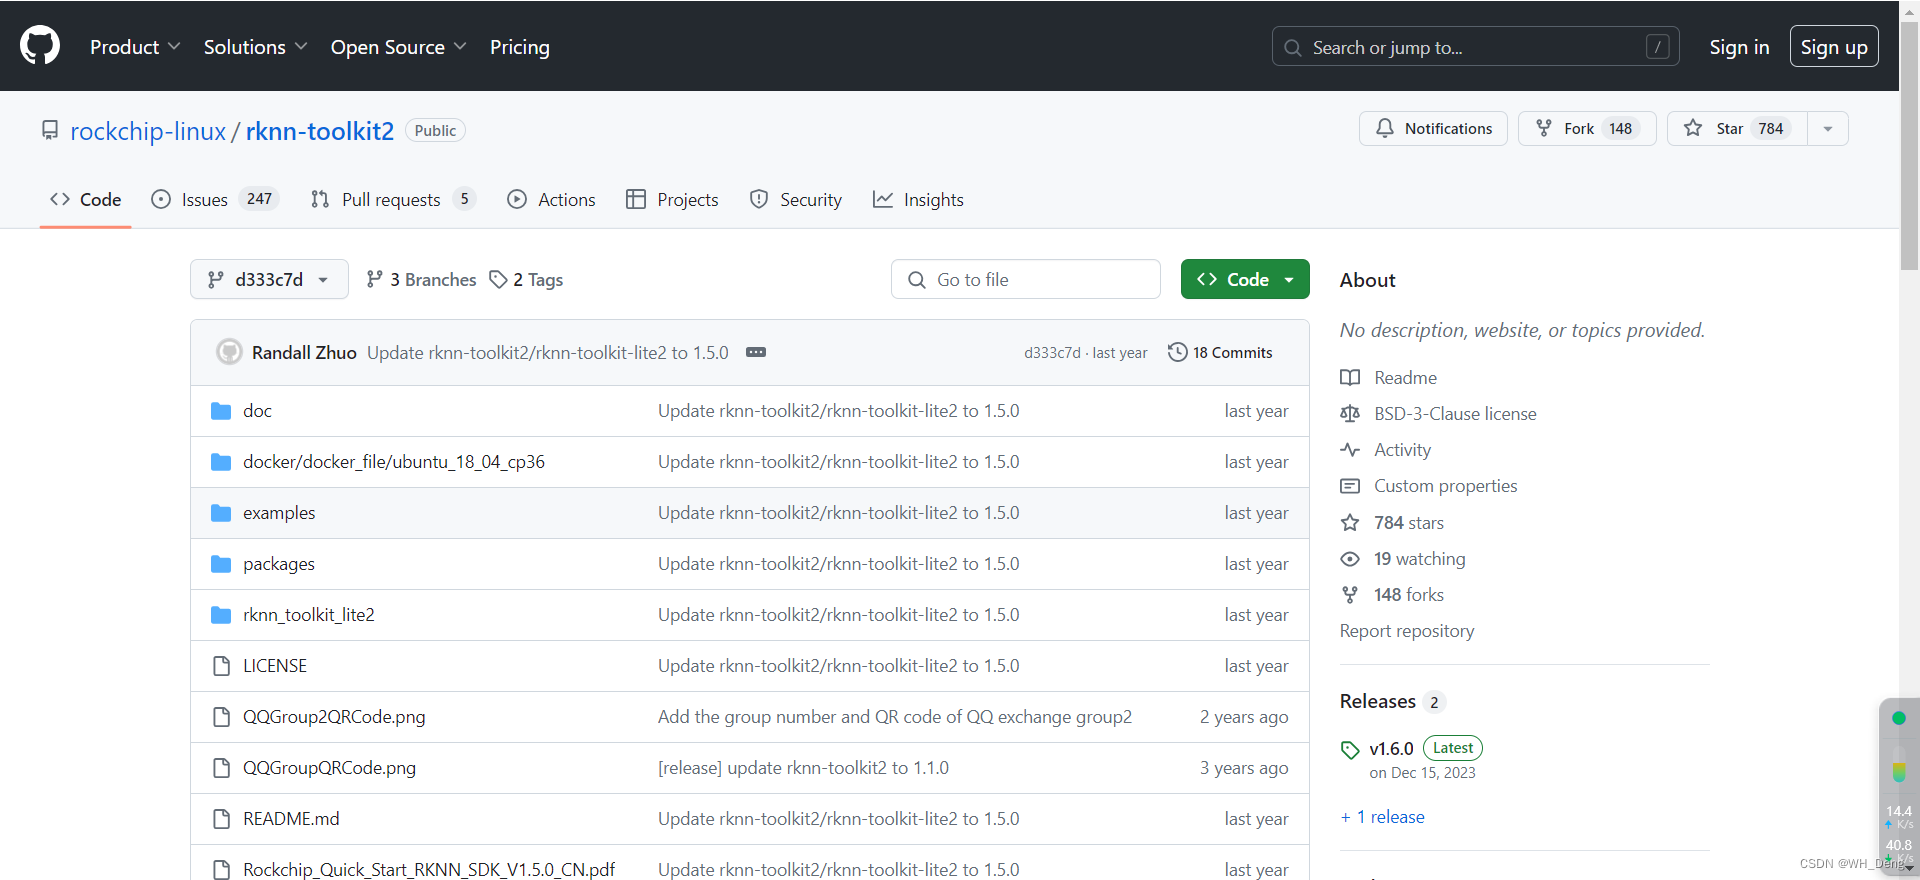This screenshot has height=880, width=1920.
Task: Switch to the Issues tab
Action: click(214, 199)
